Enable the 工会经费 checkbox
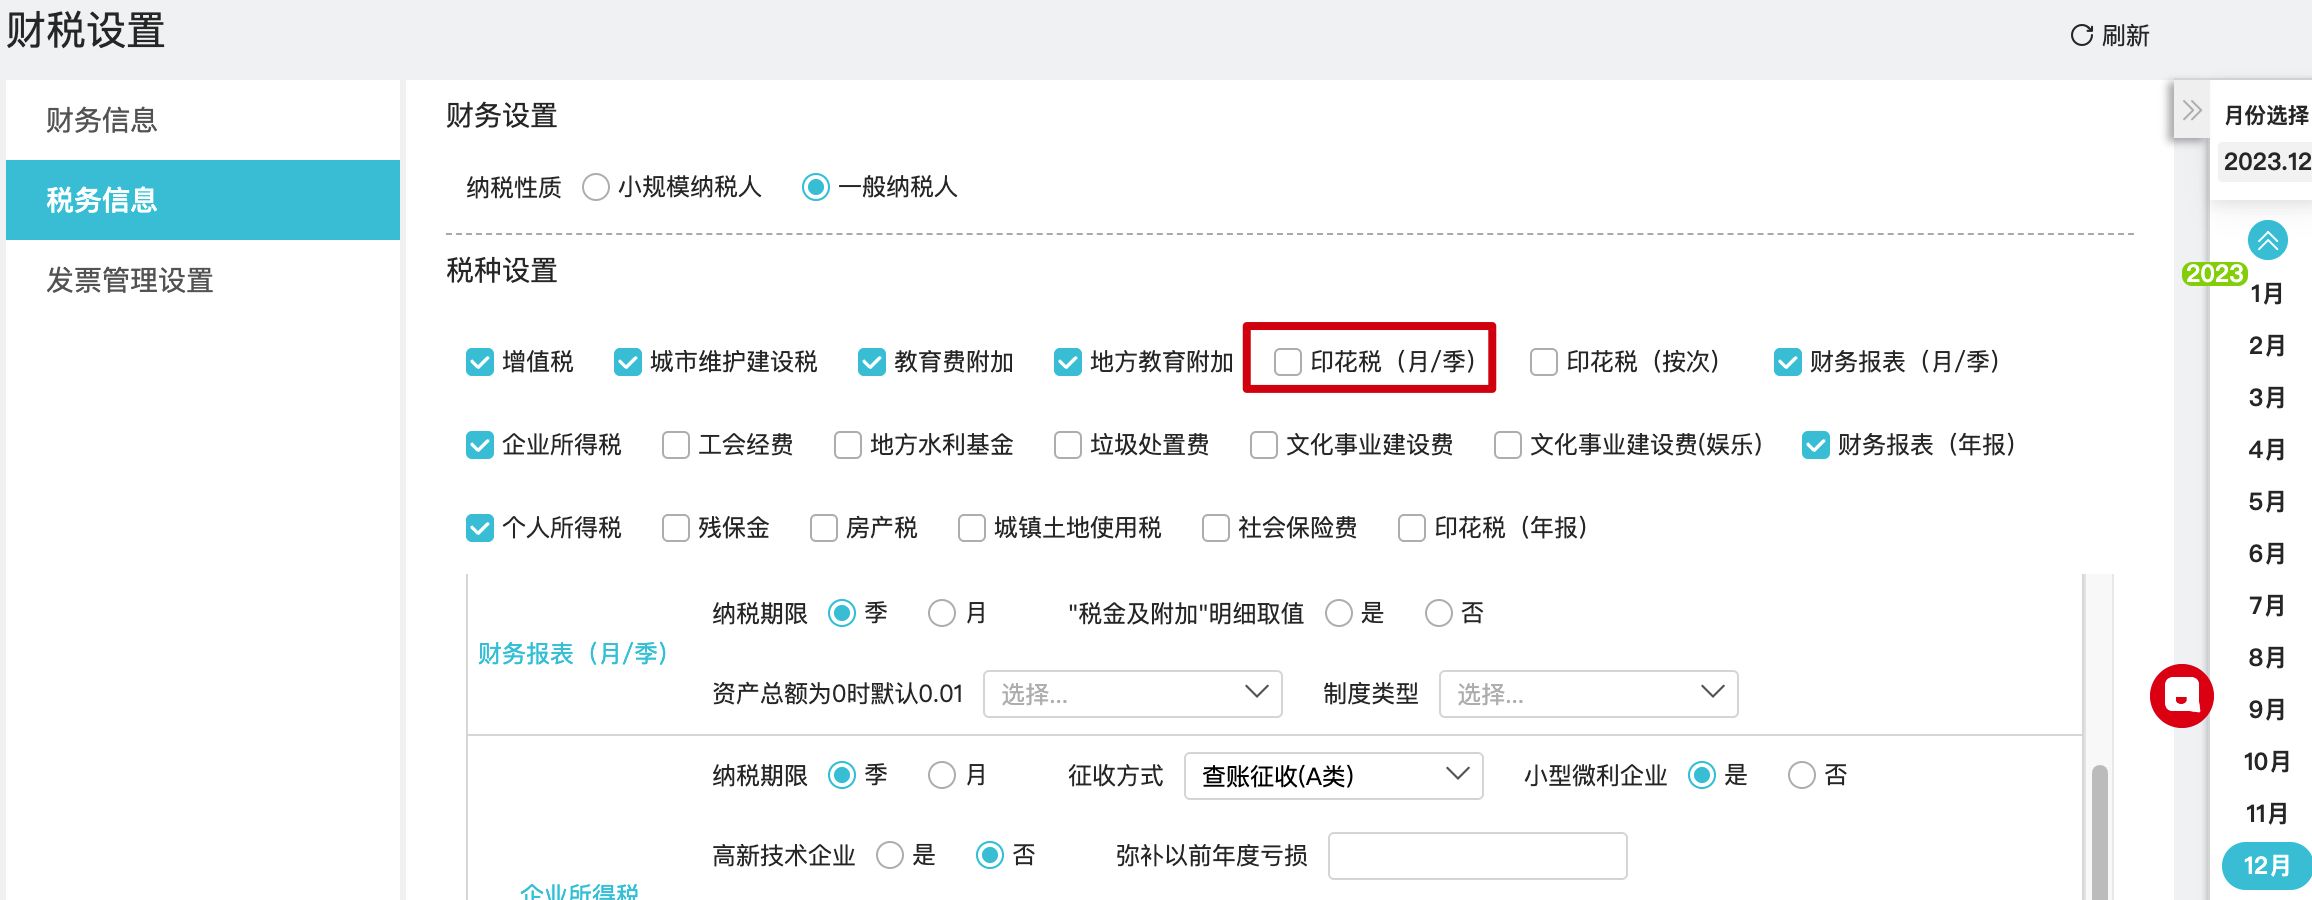 (x=676, y=445)
